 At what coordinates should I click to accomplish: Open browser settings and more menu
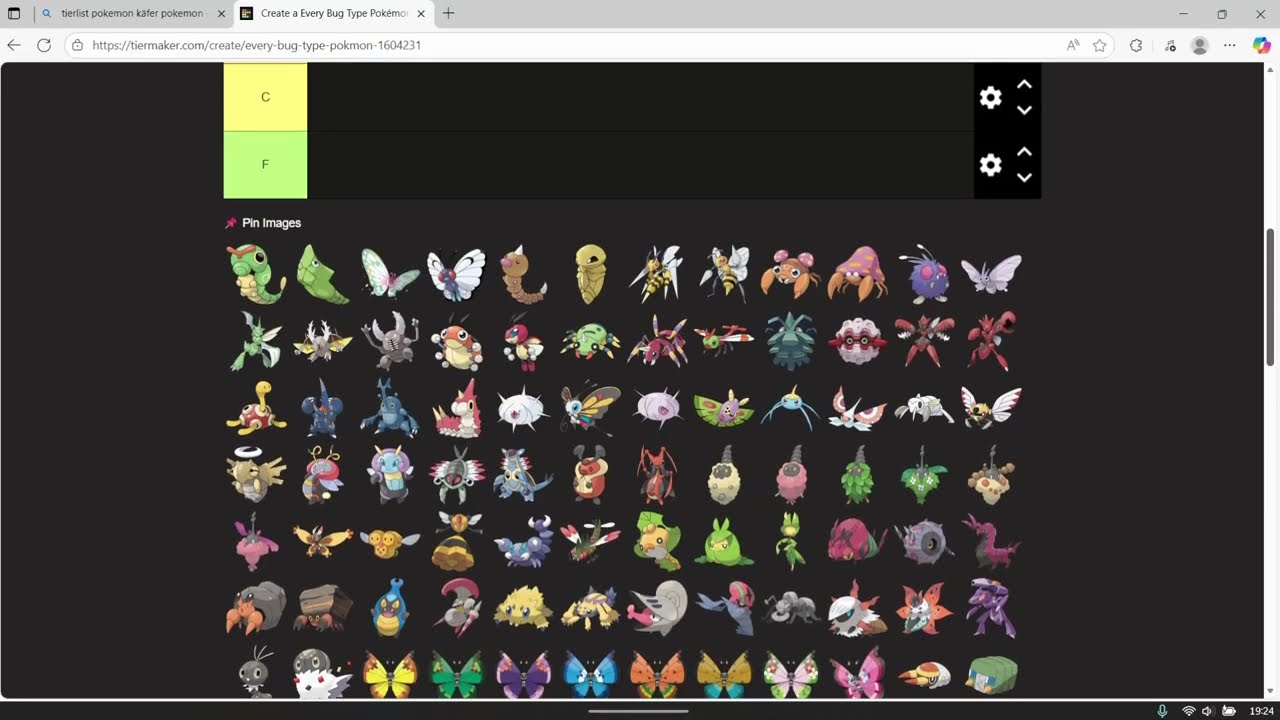tap(1231, 45)
